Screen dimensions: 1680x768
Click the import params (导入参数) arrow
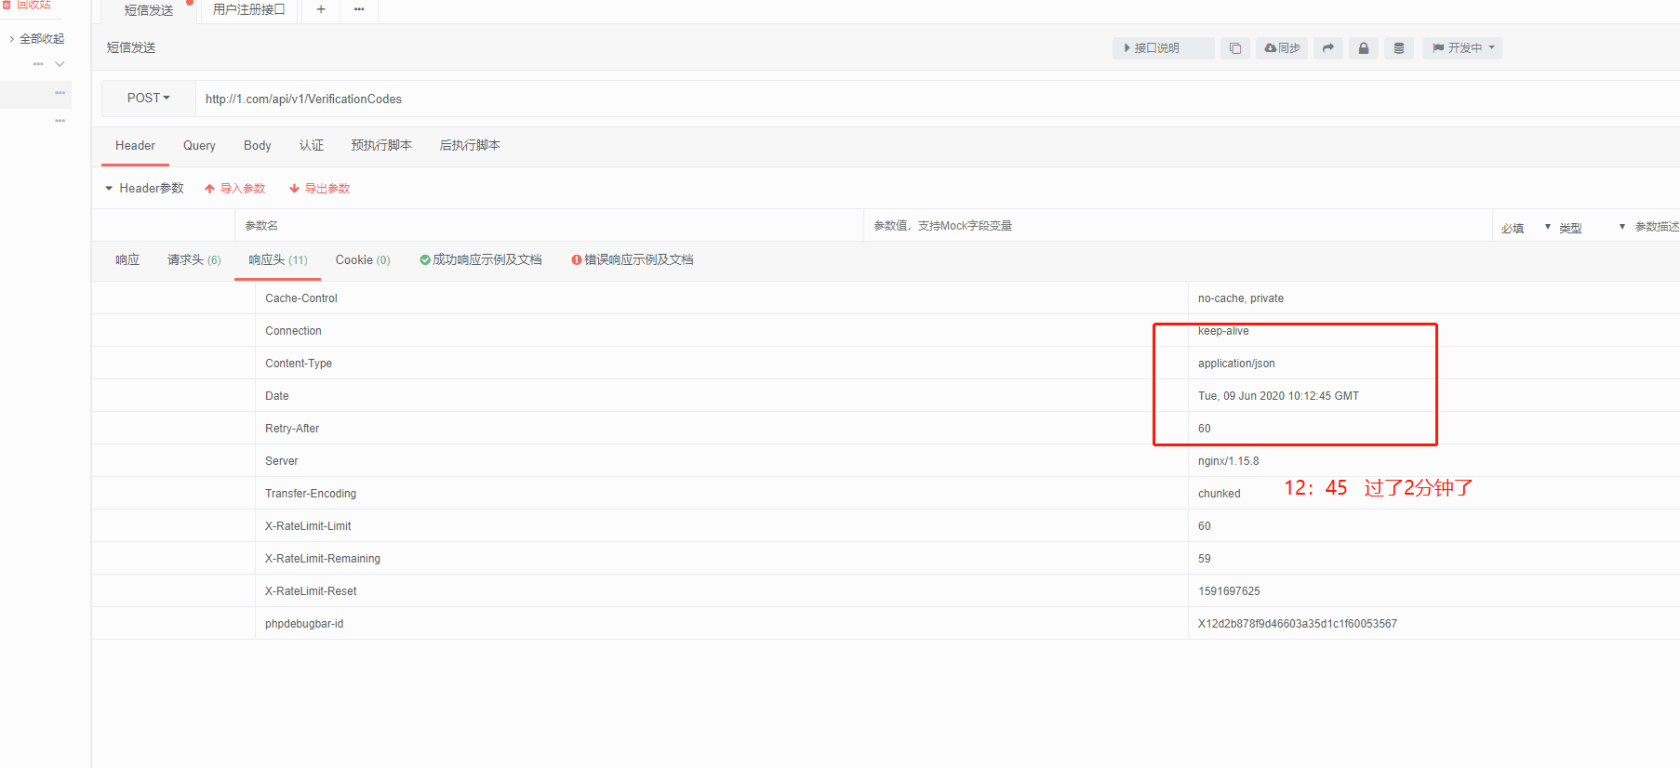(235, 188)
